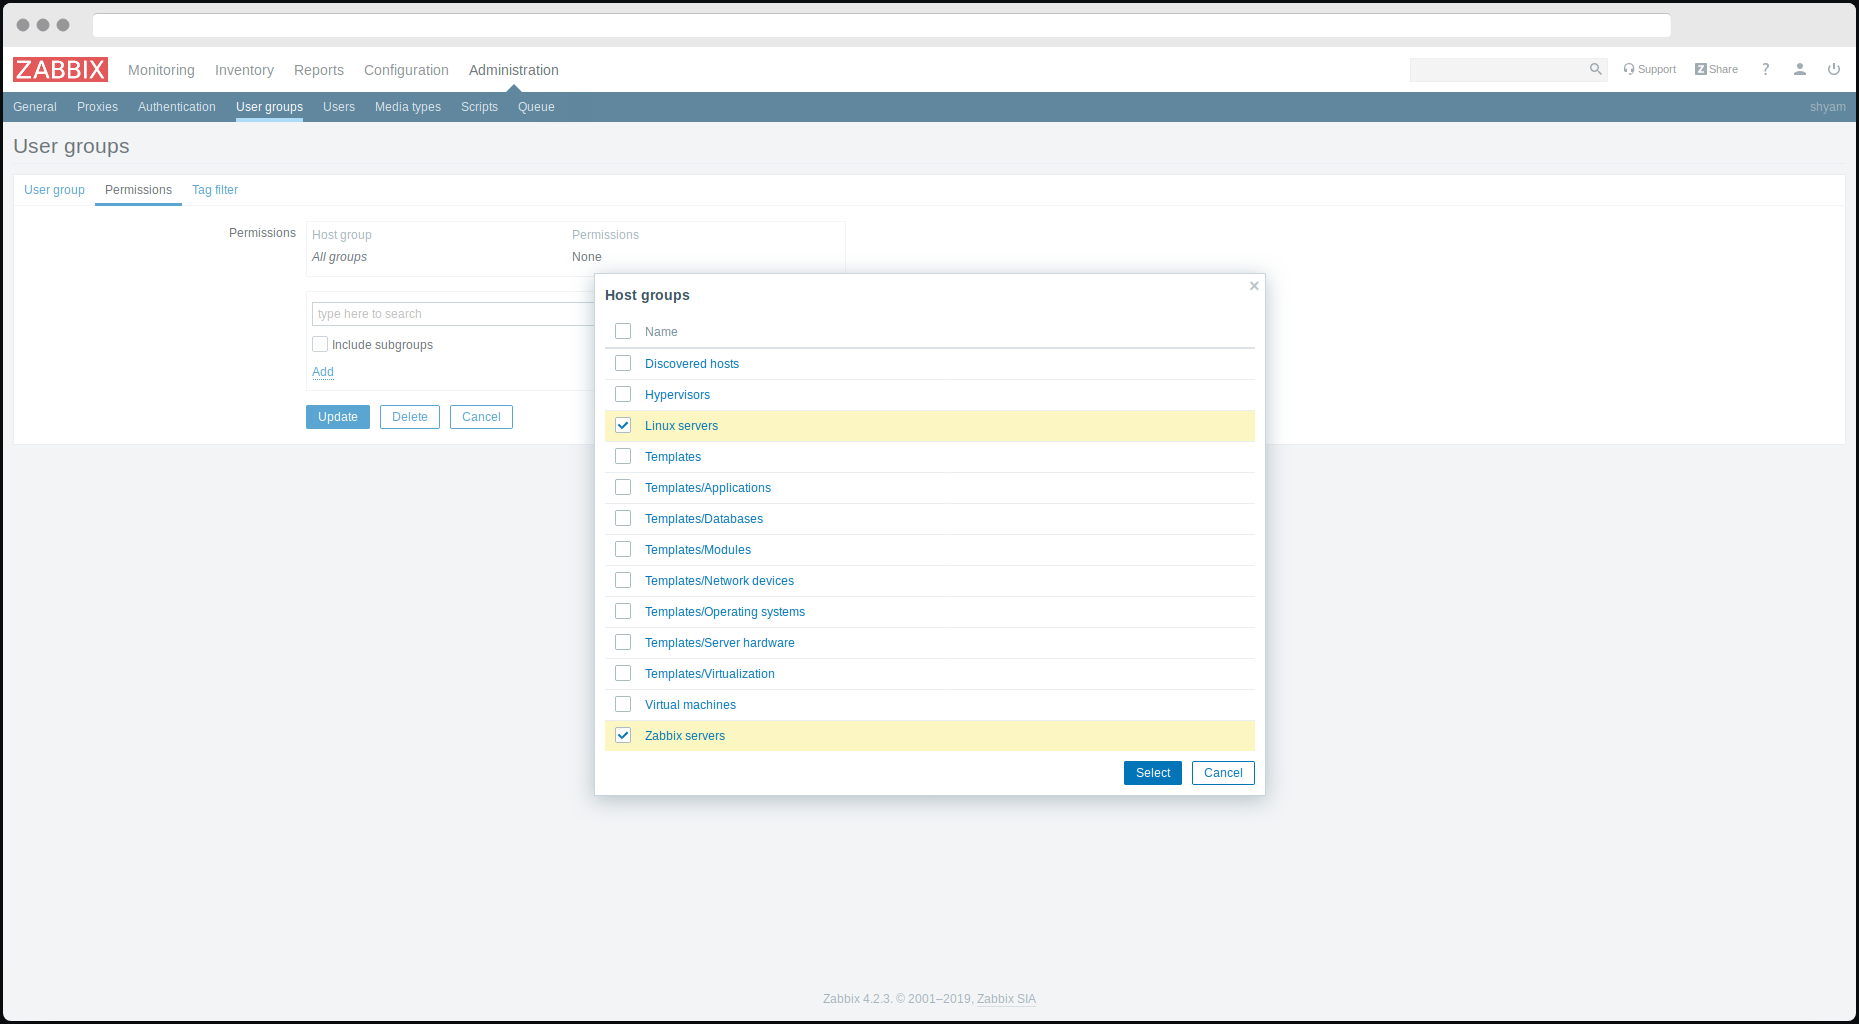This screenshot has height=1024, width=1859.
Task: Click the Linux servers link
Action: coord(681,426)
